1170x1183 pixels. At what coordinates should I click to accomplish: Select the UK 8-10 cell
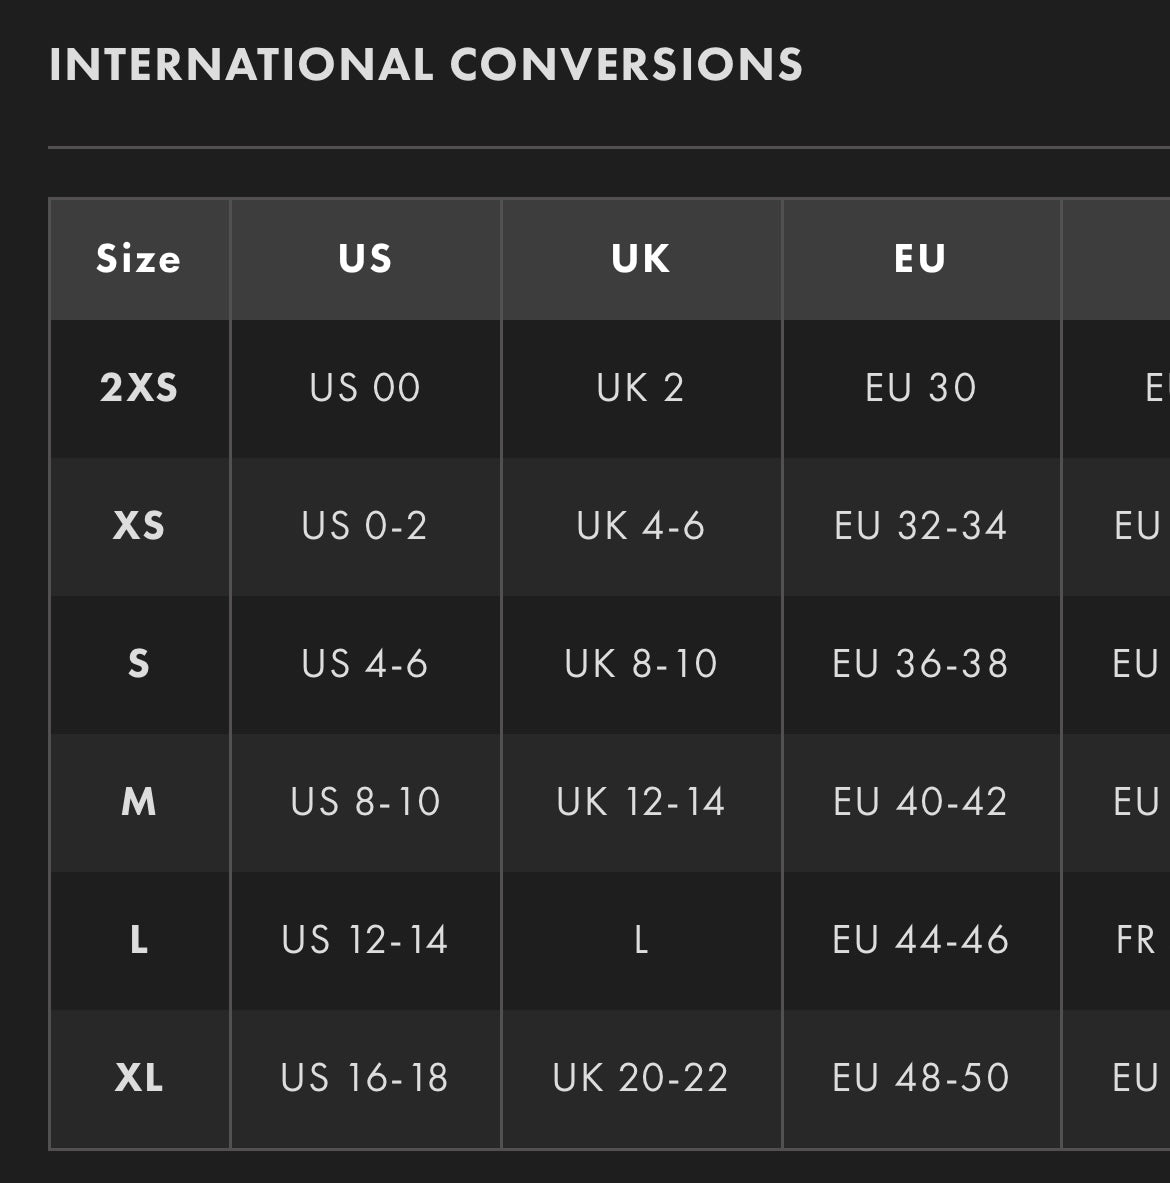[641, 664]
